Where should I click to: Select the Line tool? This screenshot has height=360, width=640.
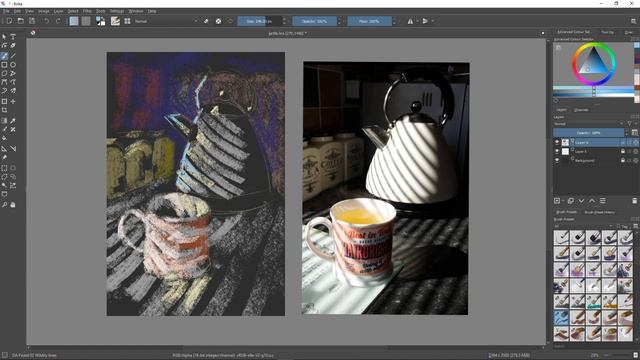point(13,56)
